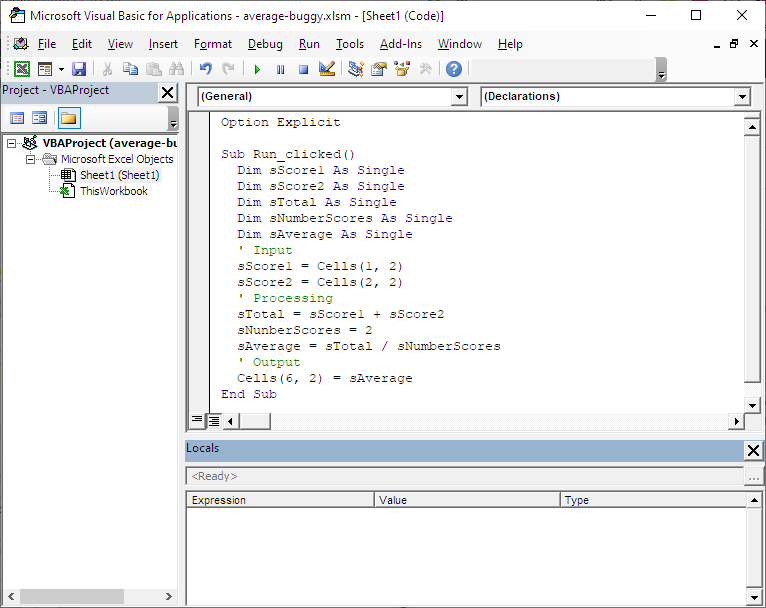Click Project pane horizontal scrollbar thumb
Image resolution: width=766 pixels, height=608 pixels.
[x=72, y=596]
